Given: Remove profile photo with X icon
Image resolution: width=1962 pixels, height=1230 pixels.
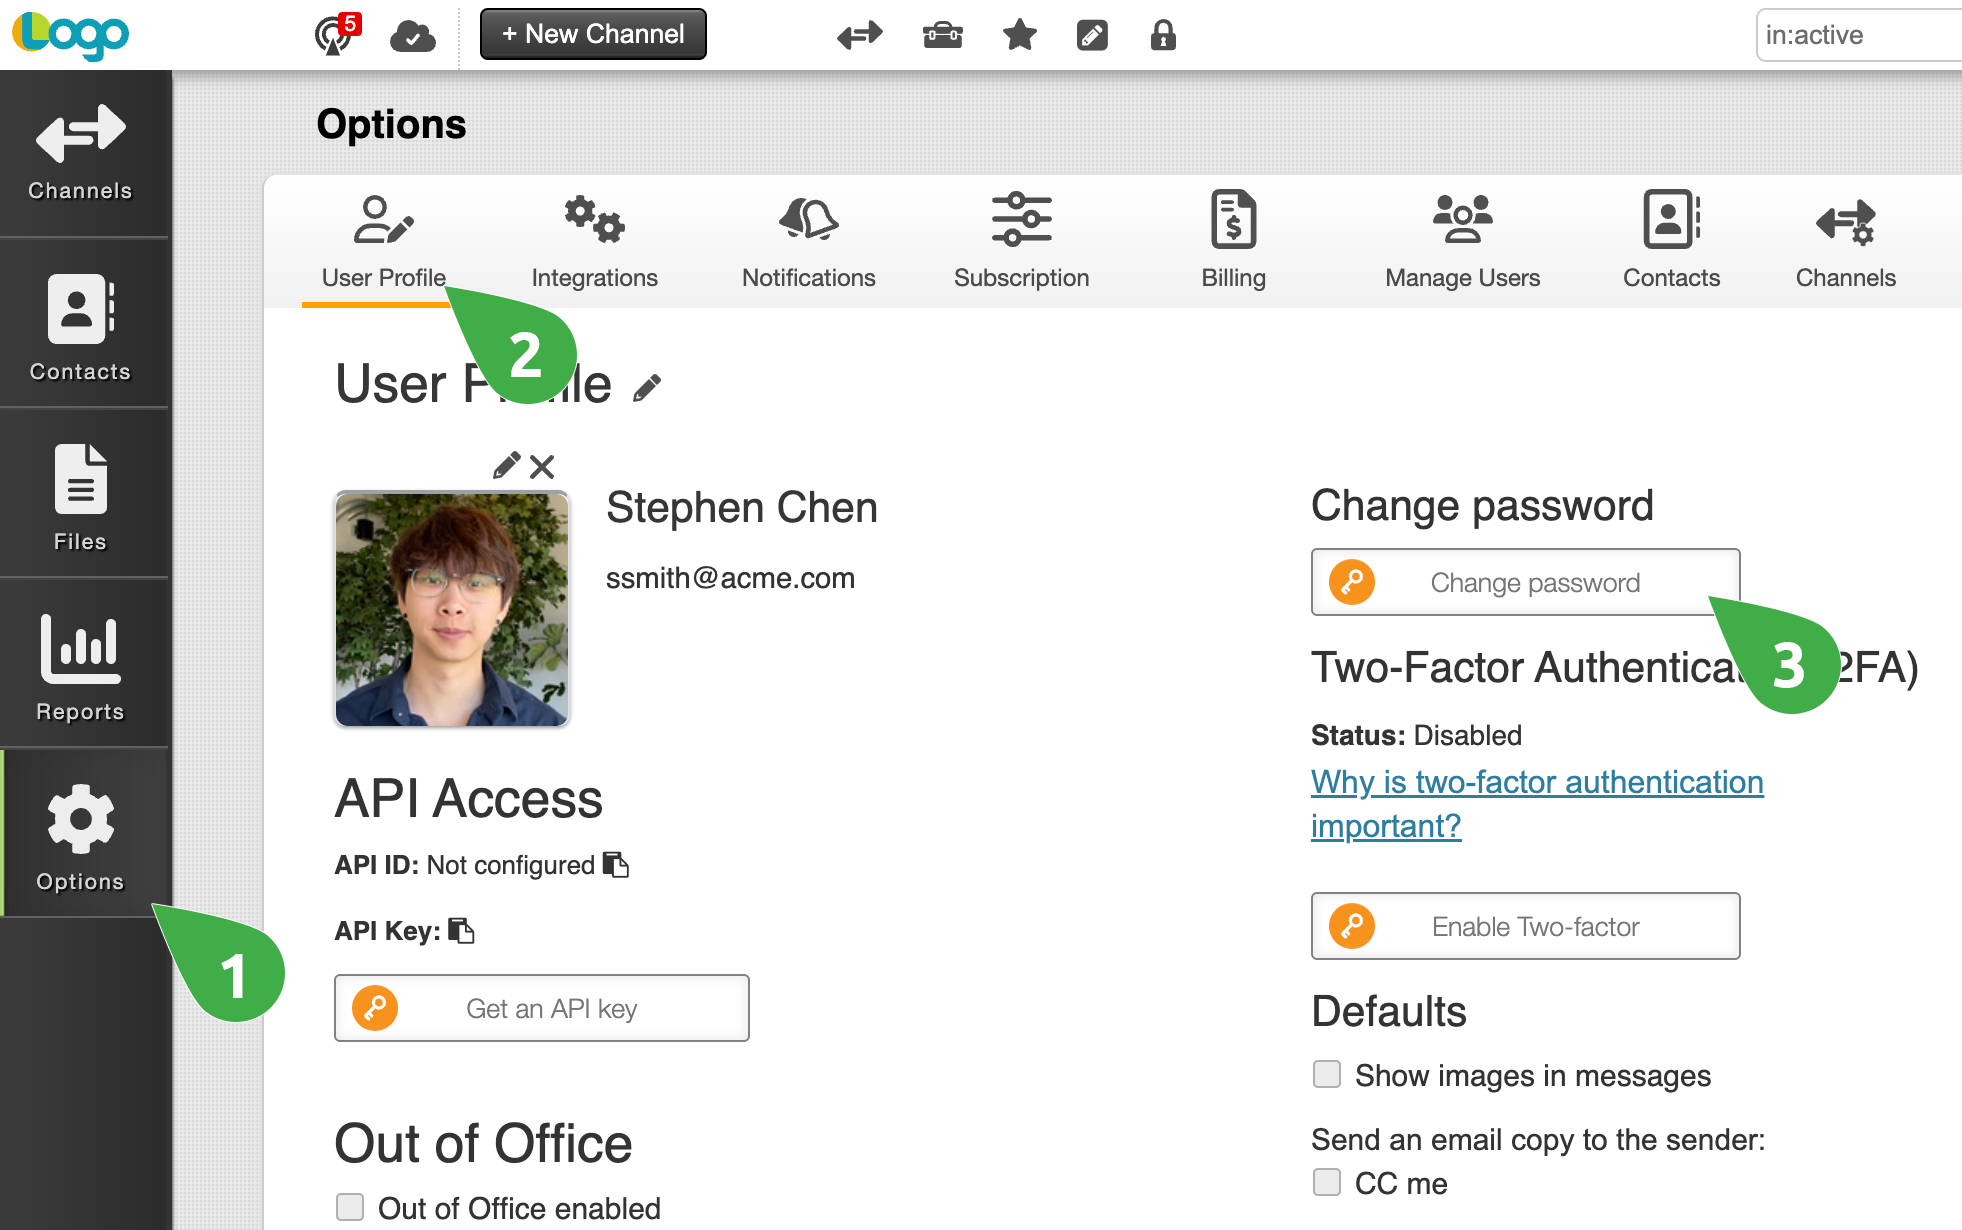Looking at the screenshot, I should [x=542, y=466].
